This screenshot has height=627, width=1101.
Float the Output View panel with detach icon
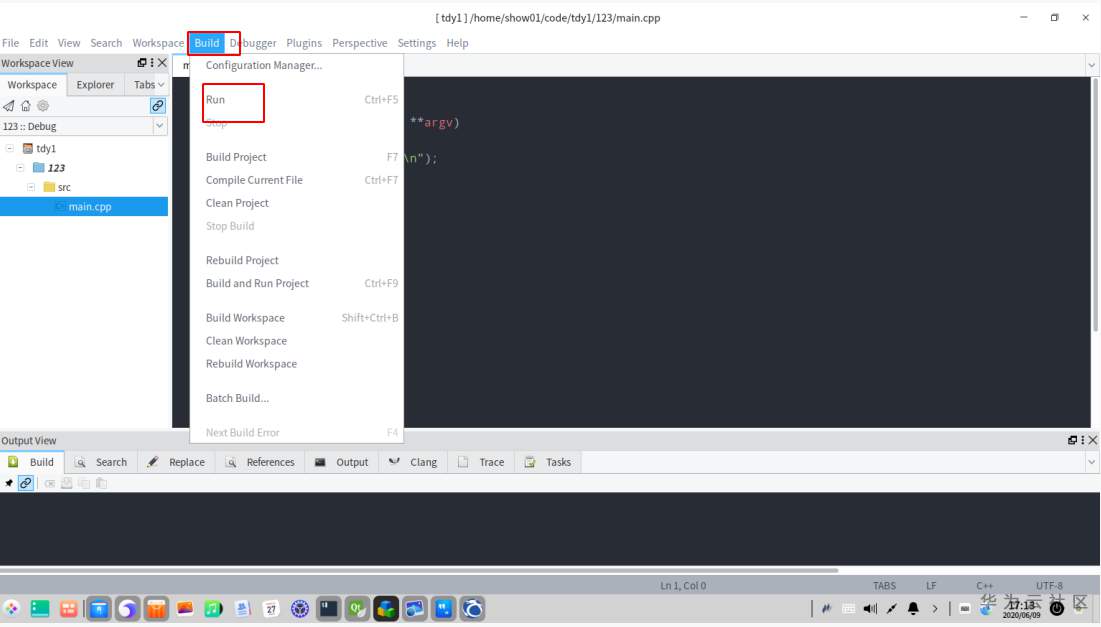[x=1072, y=440]
